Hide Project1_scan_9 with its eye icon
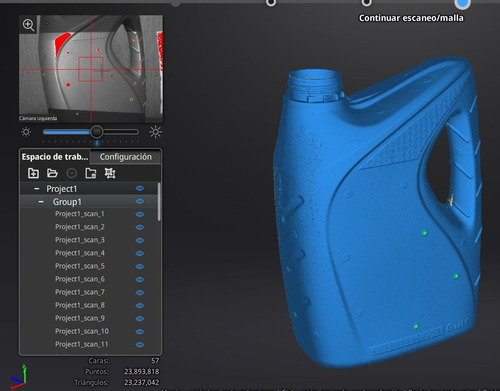 click(x=140, y=319)
